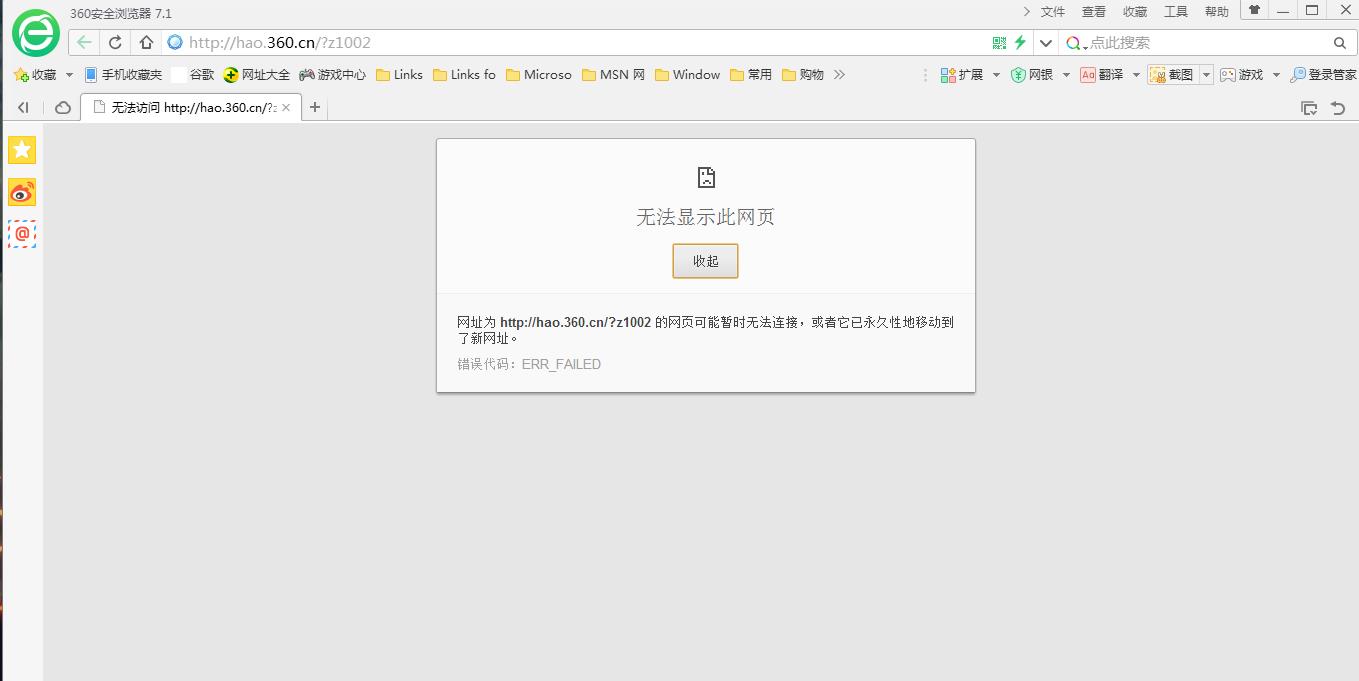Open search engine selector dropdown
The image size is (1359, 681).
point(1076,43)
